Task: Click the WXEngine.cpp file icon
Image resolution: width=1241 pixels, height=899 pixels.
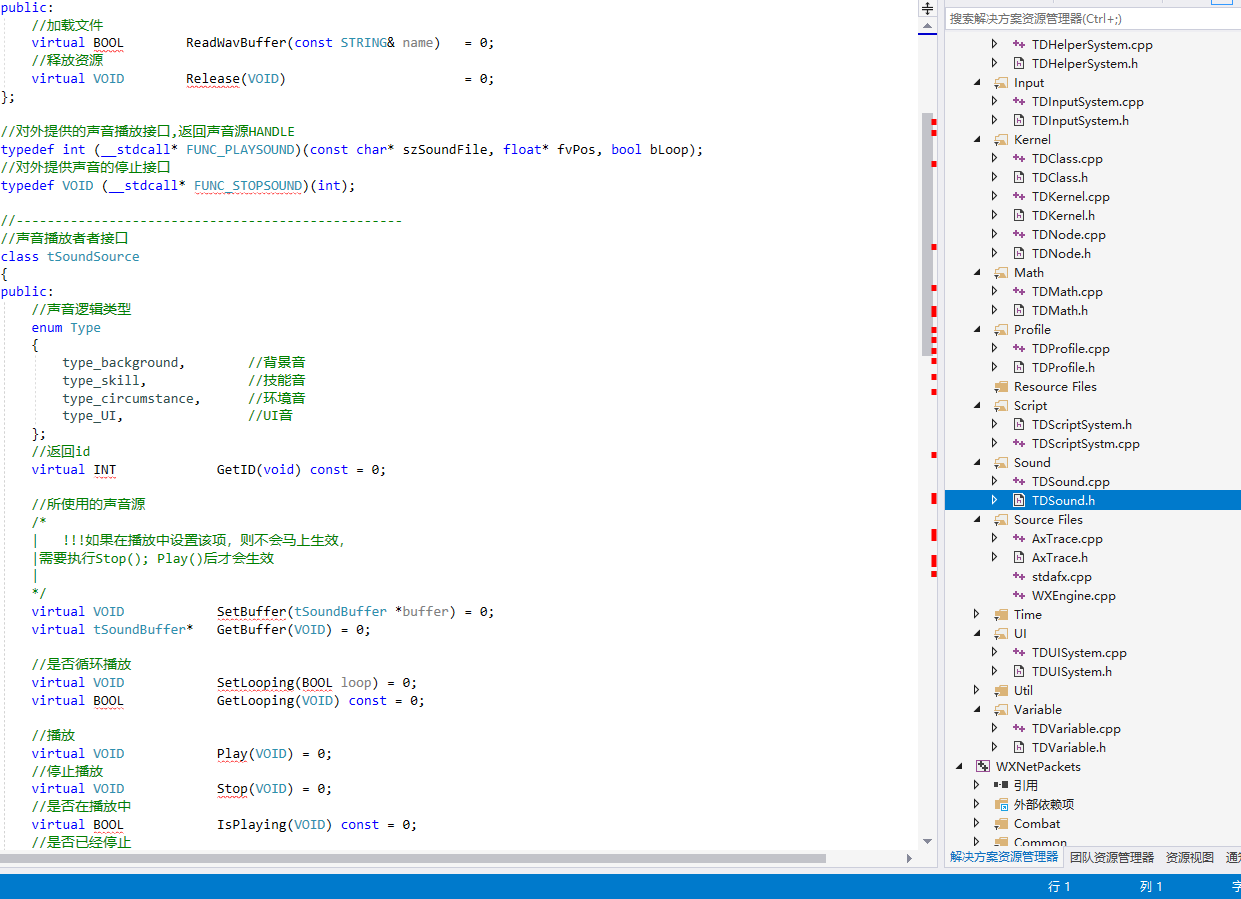Action: [1019, 596]
